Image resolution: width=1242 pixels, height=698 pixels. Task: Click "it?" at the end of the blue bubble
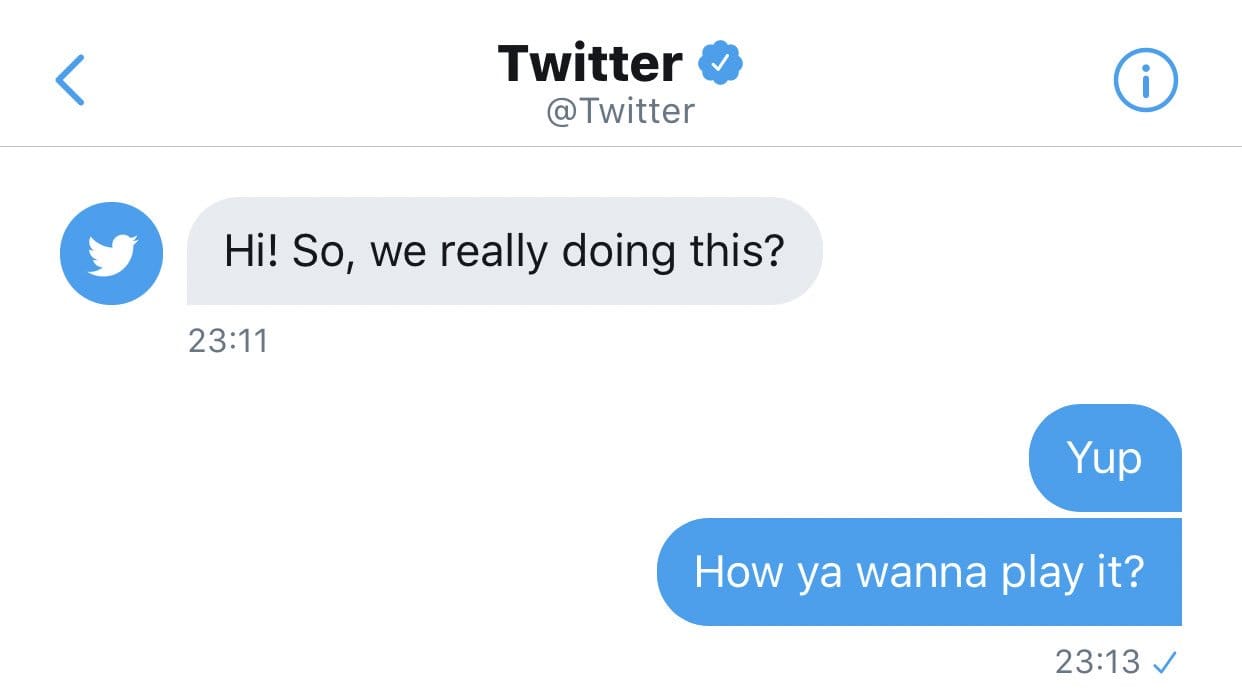click(x=1117, y=572)
